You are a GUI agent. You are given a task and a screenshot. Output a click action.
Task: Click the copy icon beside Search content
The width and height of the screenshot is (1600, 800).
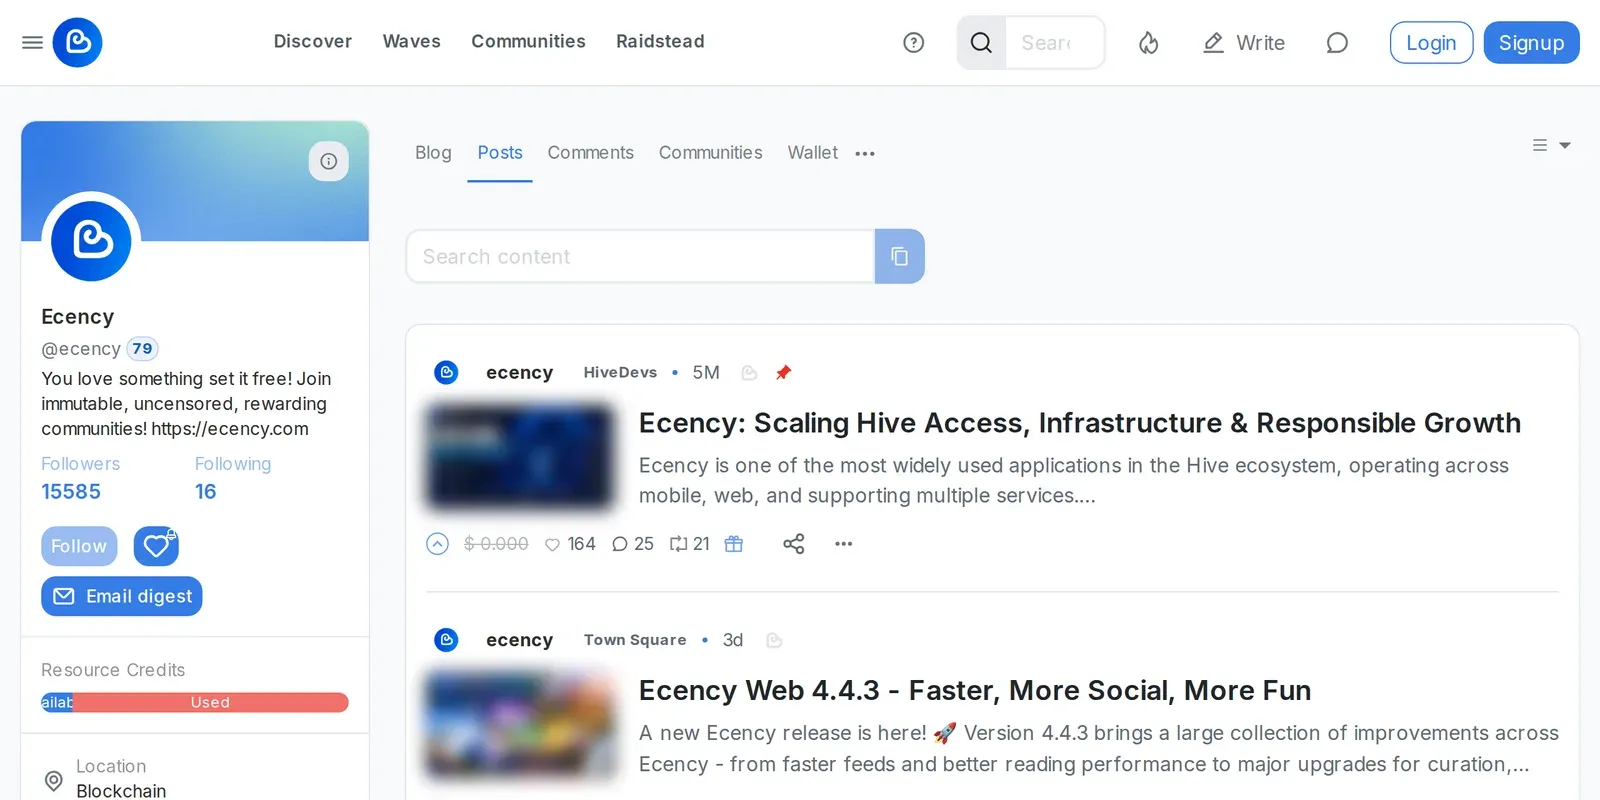click(900, 257)
